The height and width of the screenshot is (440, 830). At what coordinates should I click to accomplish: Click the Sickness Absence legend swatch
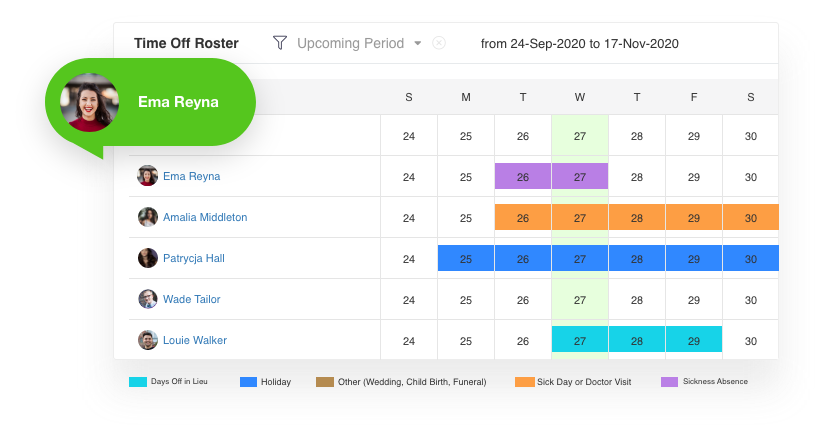tap(669, 382)
